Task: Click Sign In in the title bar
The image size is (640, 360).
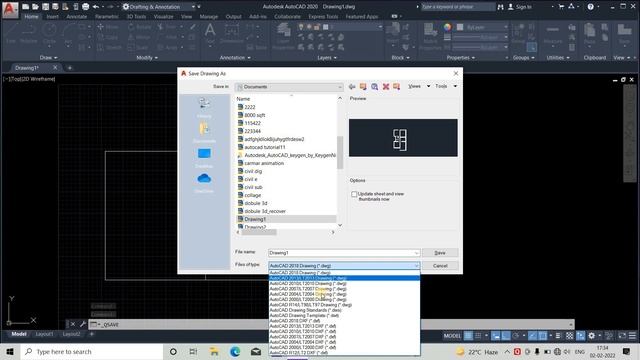Action: pos(520,7)
